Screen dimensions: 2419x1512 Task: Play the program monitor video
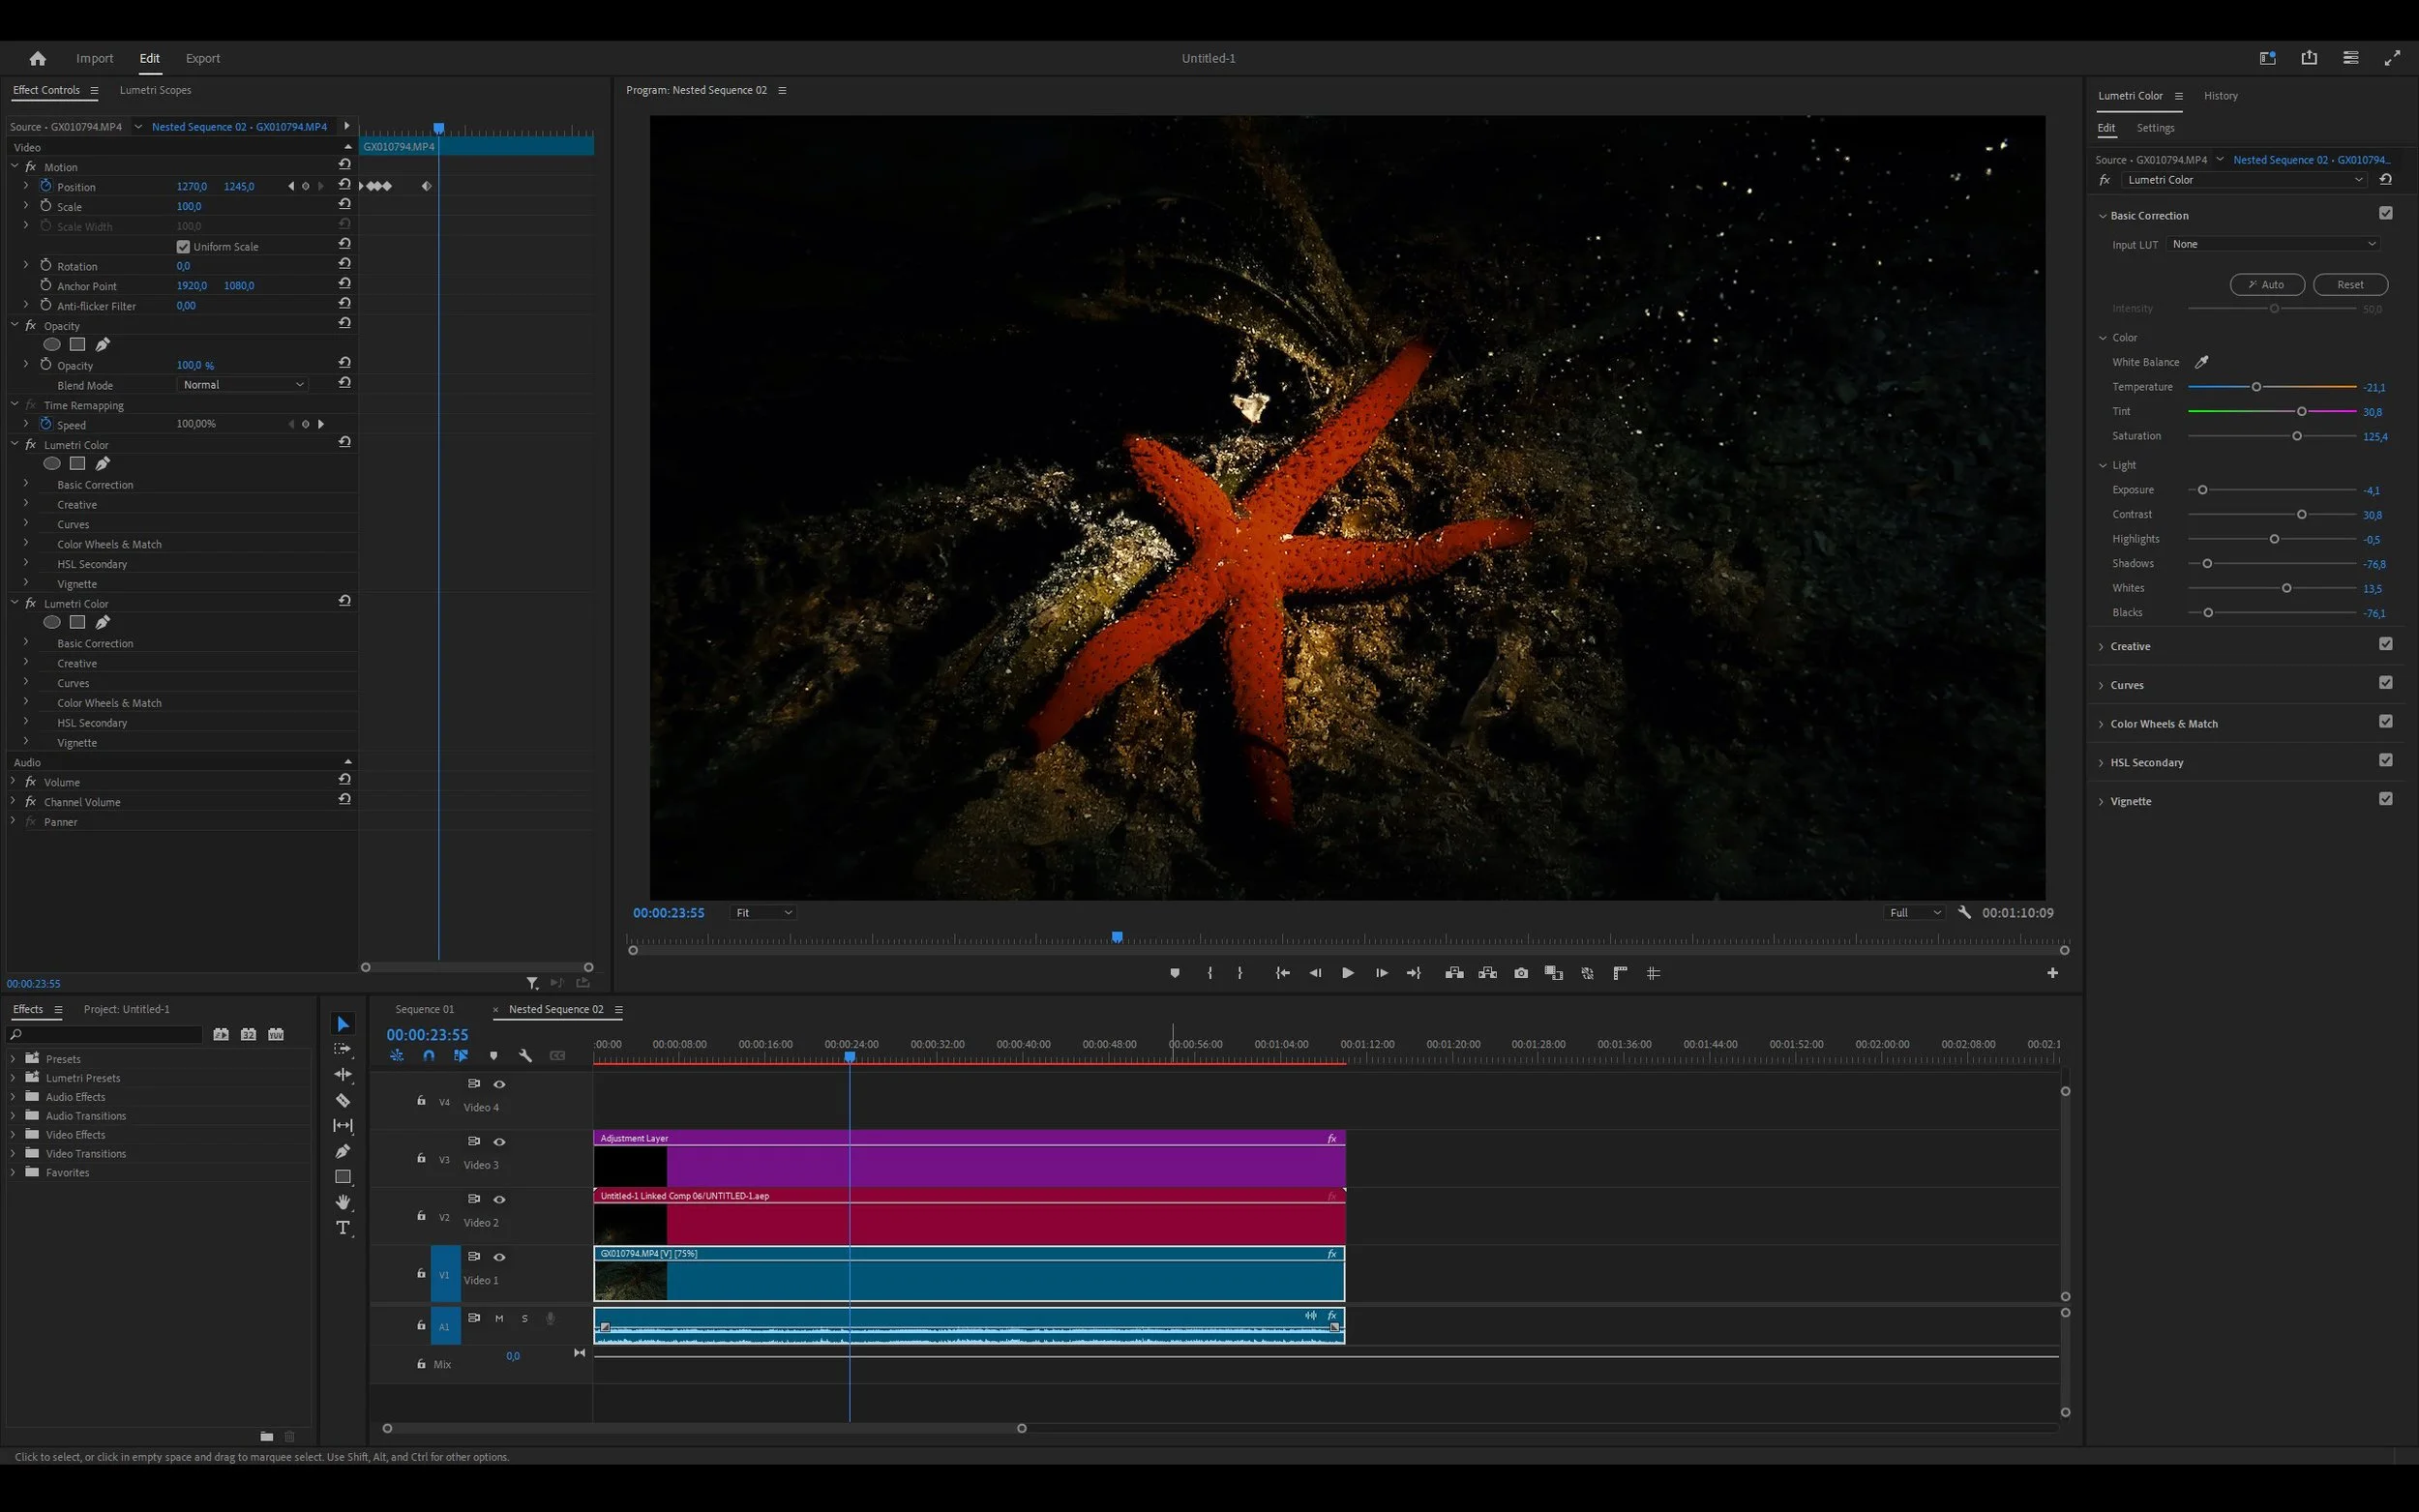click(x=1348, y=973)
